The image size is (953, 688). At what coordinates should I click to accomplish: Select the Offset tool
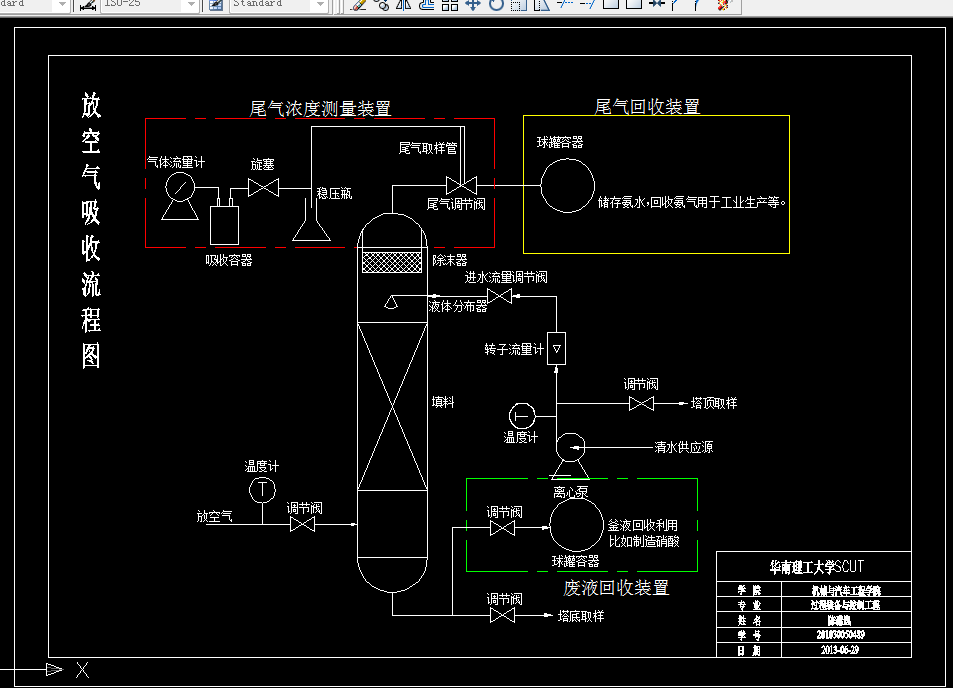pyautogui.click(x=427, y=6)
